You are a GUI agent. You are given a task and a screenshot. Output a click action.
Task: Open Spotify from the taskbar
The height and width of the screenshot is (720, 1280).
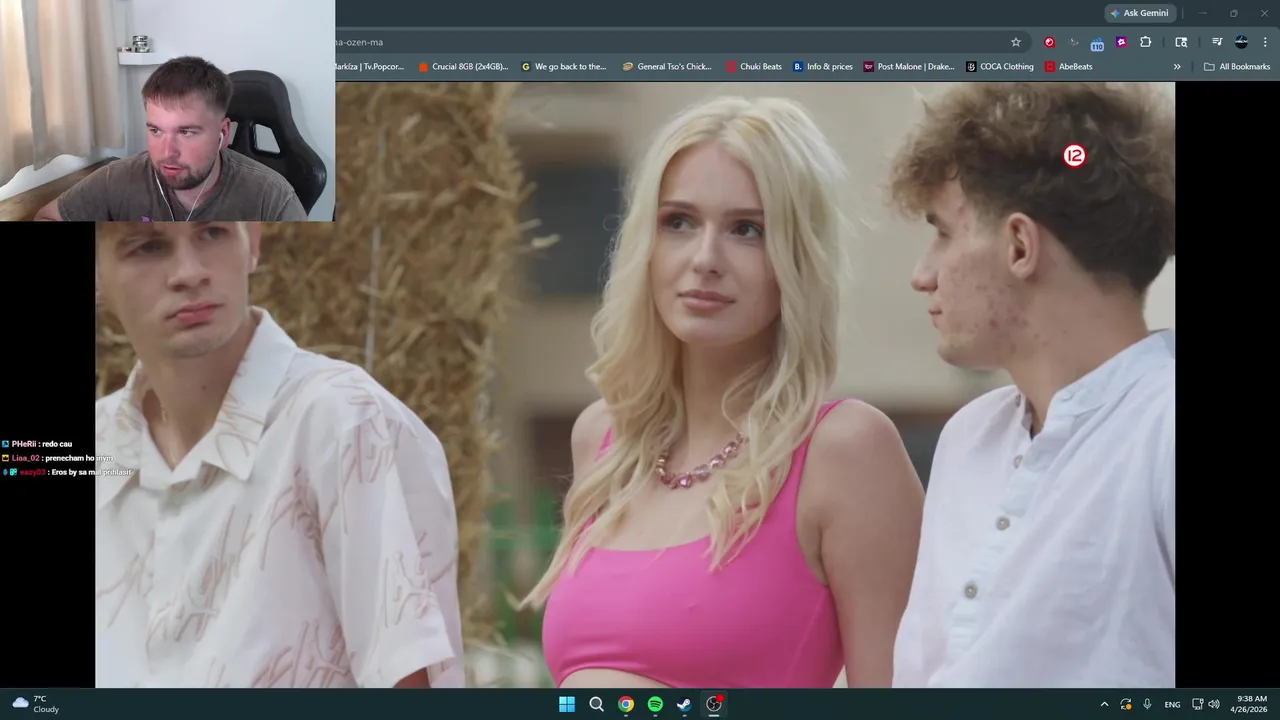[x=655, y=704]
